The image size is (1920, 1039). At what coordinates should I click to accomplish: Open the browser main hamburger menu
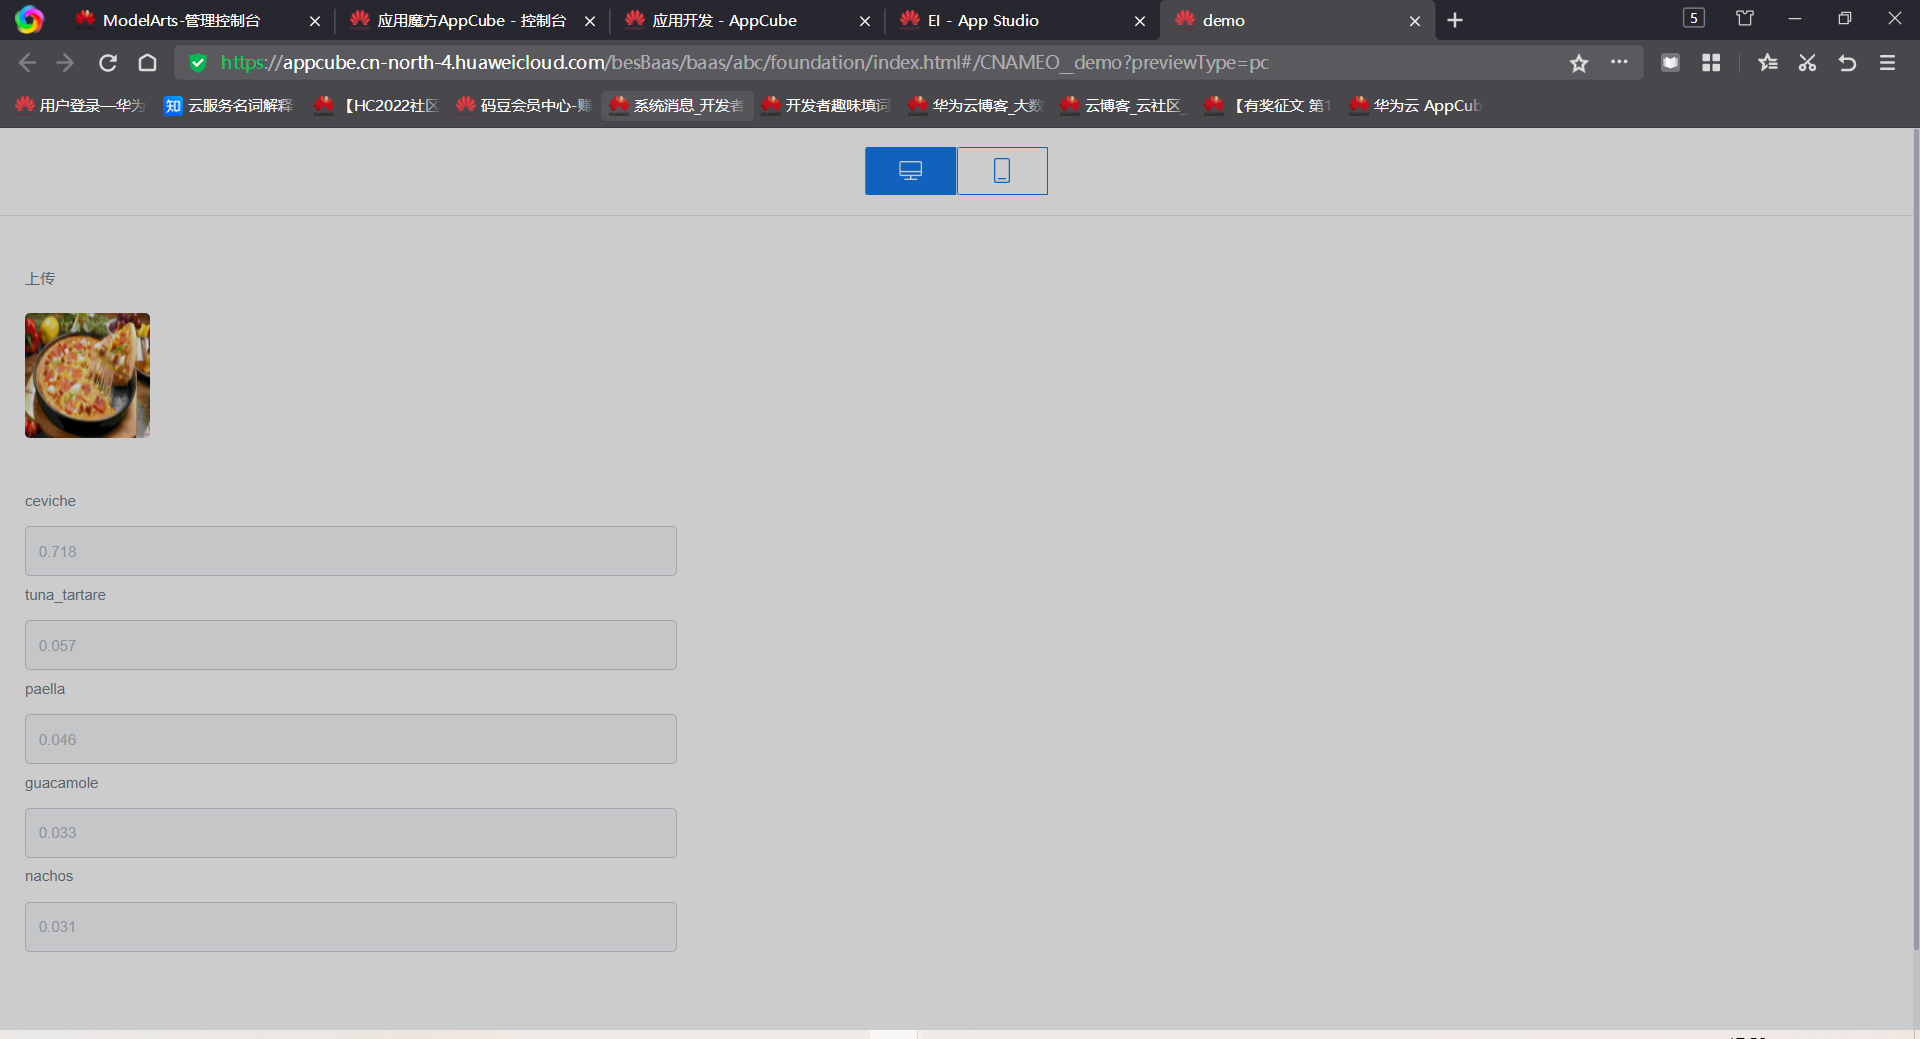tap(1888, 63)
